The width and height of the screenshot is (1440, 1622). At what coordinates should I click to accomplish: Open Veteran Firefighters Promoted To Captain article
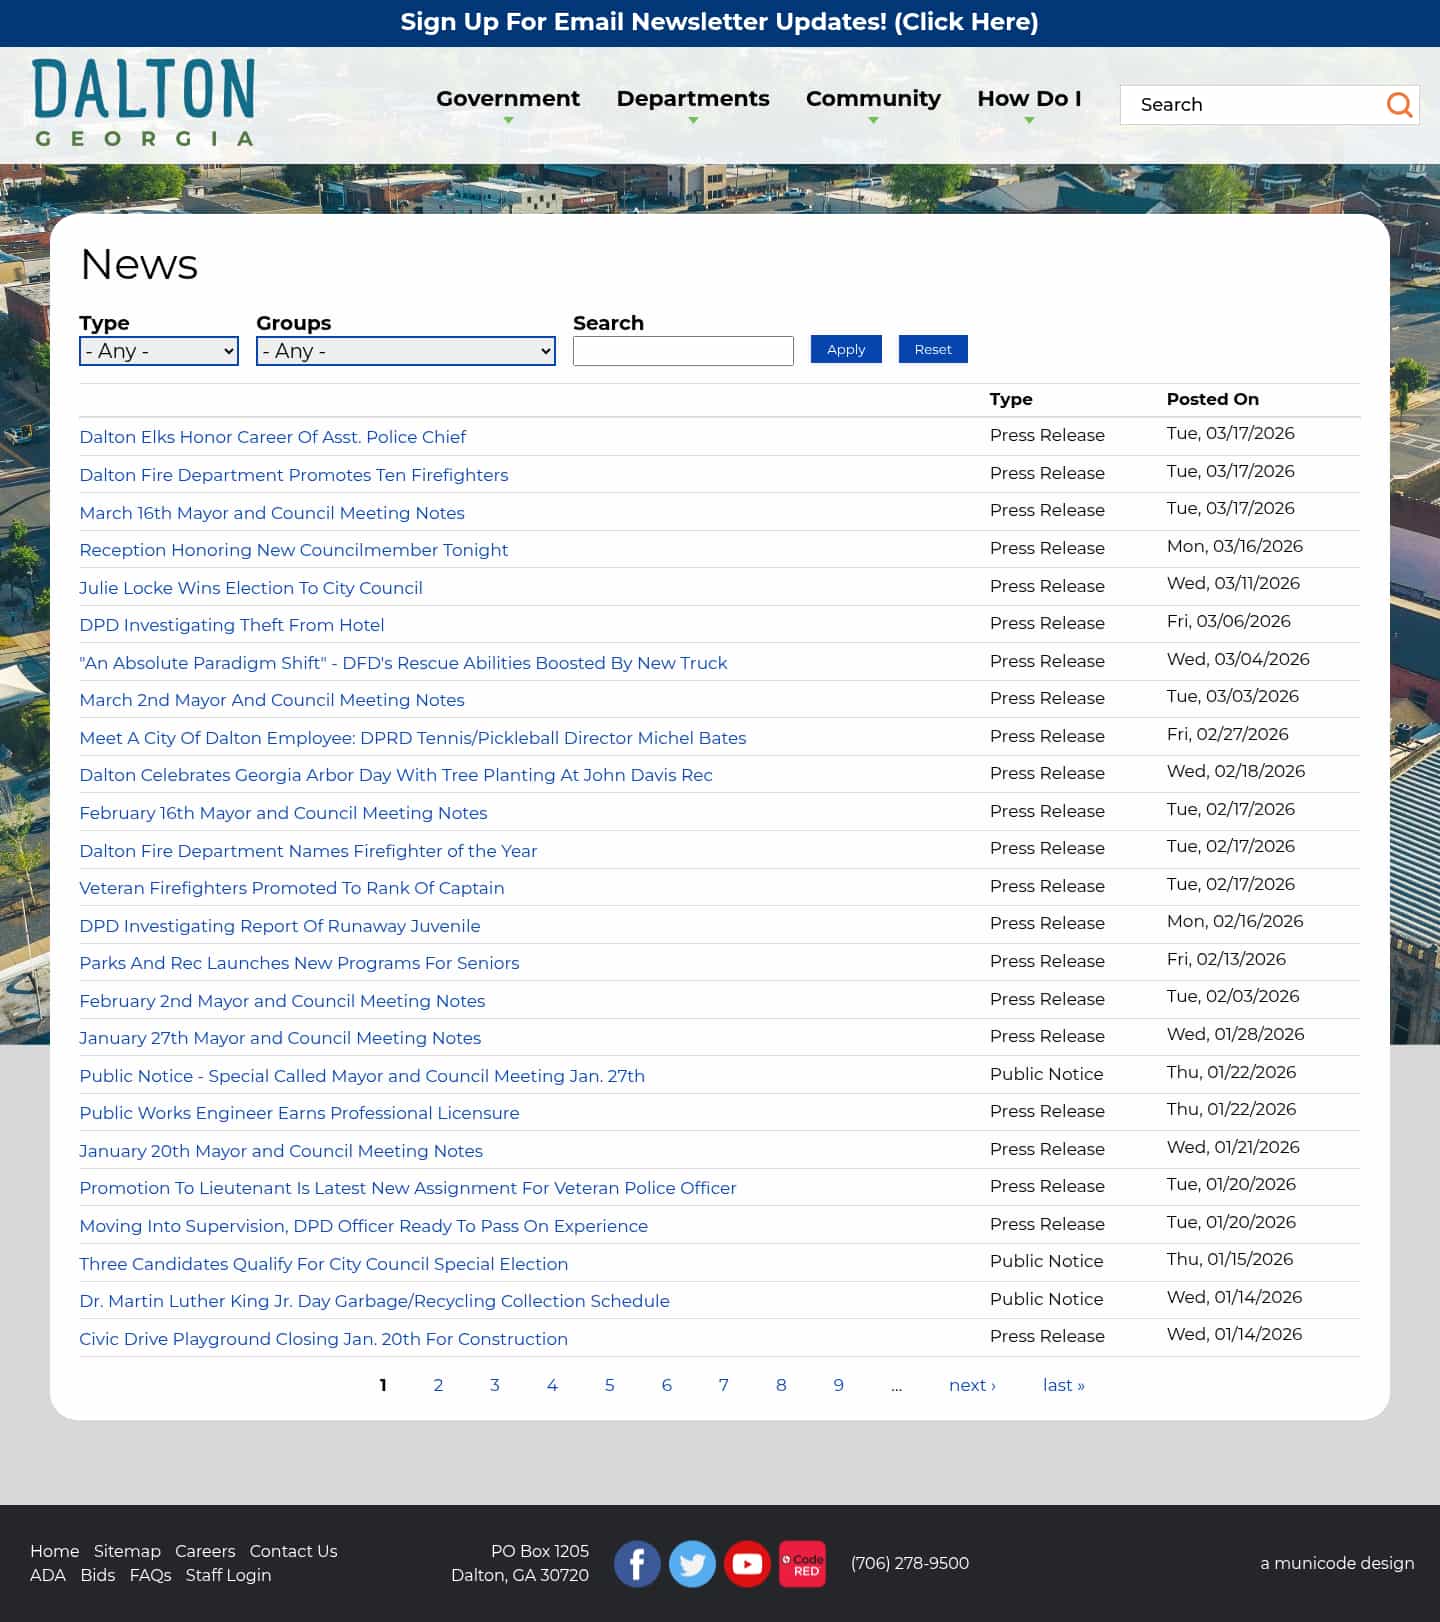coord(292,888)
